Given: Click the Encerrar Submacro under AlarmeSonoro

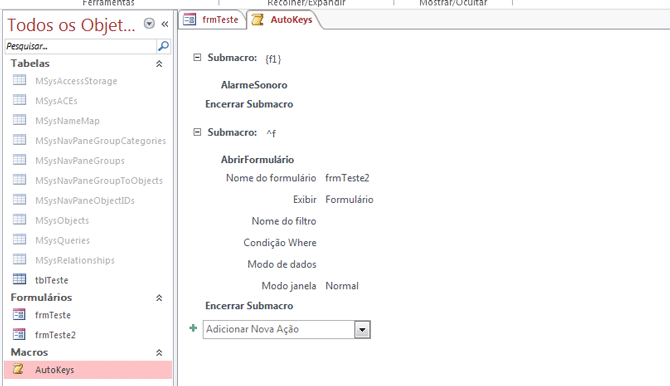Looking at the screenshot, I should click(249, 104).
